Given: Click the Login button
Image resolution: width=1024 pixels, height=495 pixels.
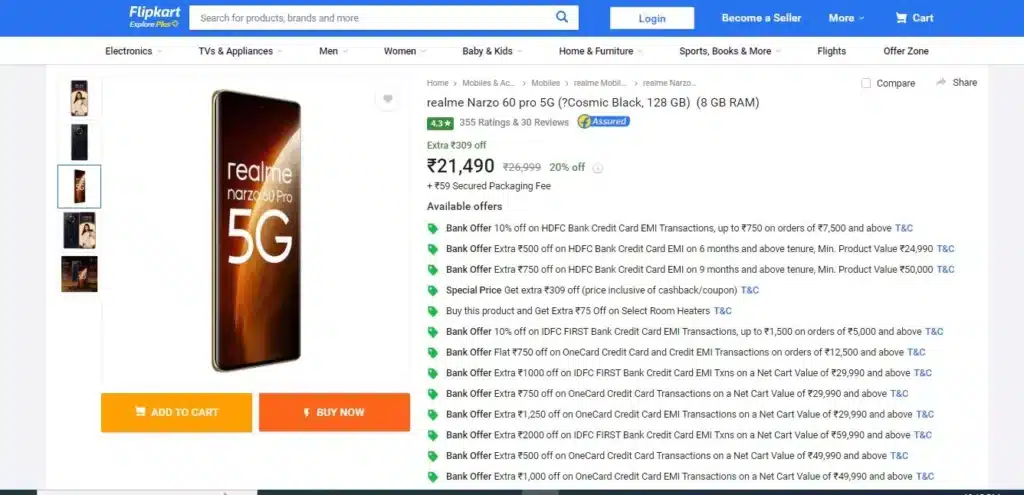Looking at the screenshot, I should 652,18.
